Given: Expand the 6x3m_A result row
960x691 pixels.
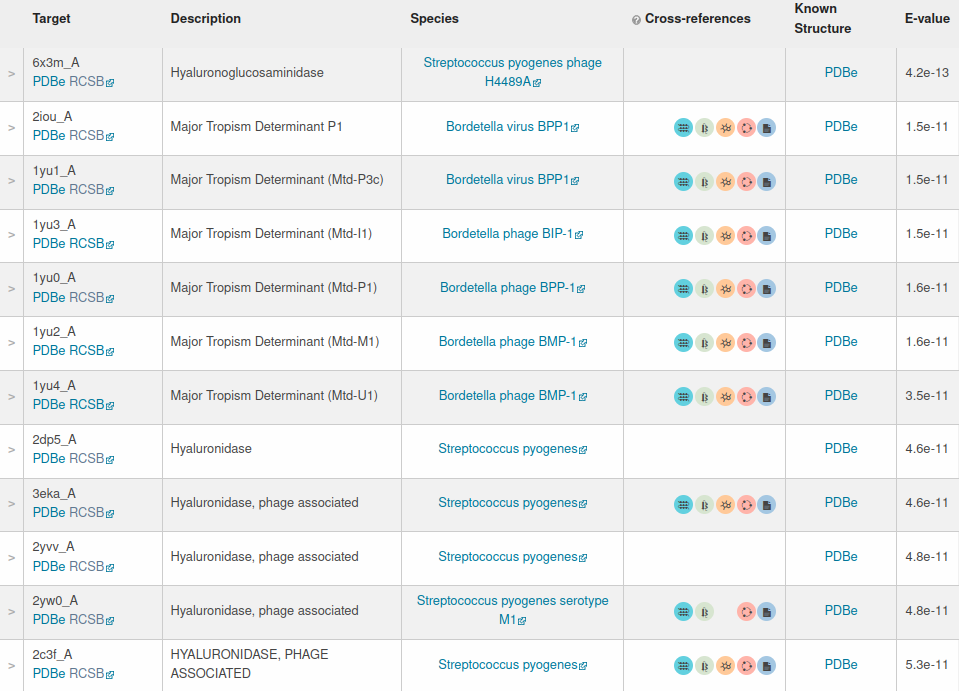Looking at the screenshot, I should [12, 73].
